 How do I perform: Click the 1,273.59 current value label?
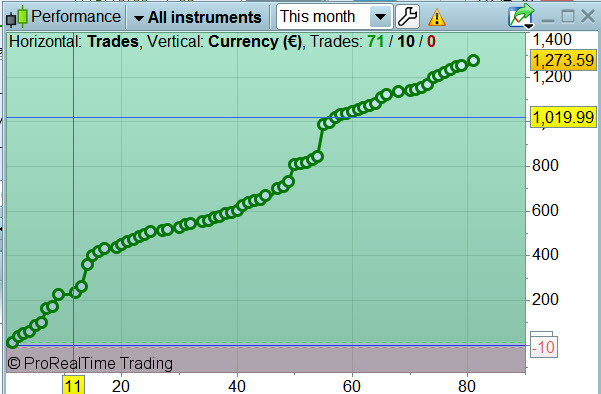point(563,61)
